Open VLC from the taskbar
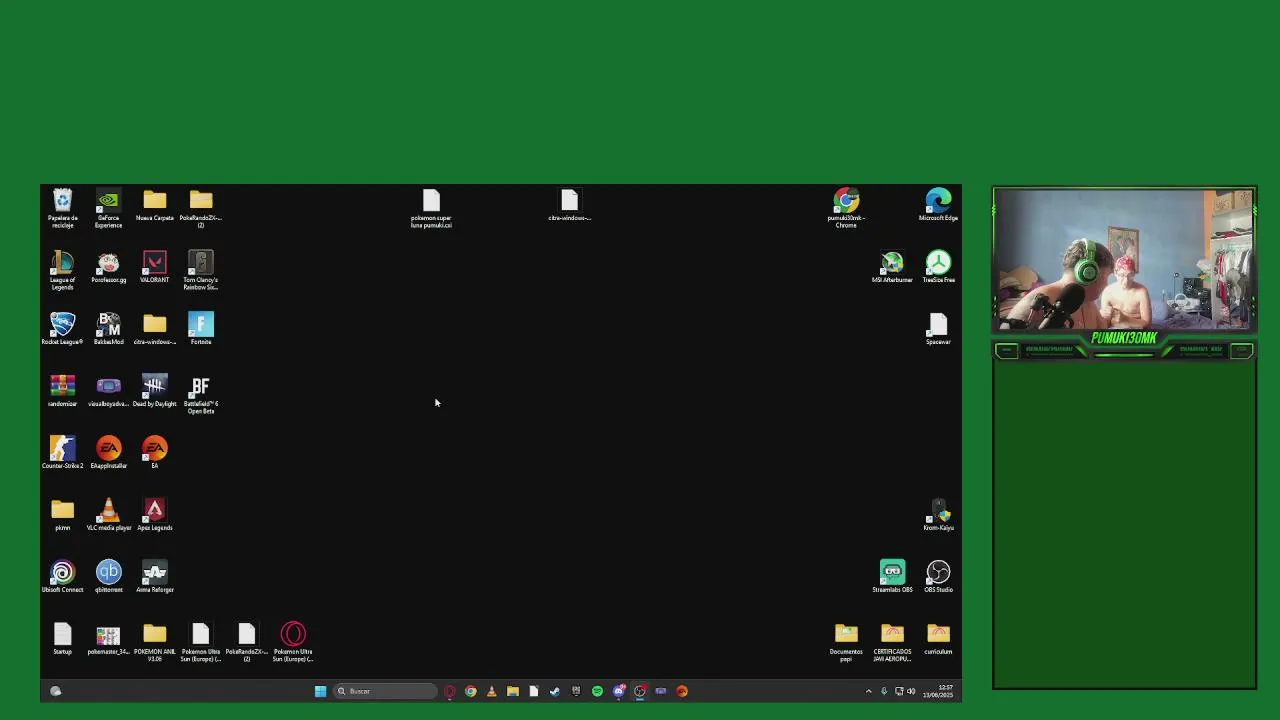 pos(491,691)
